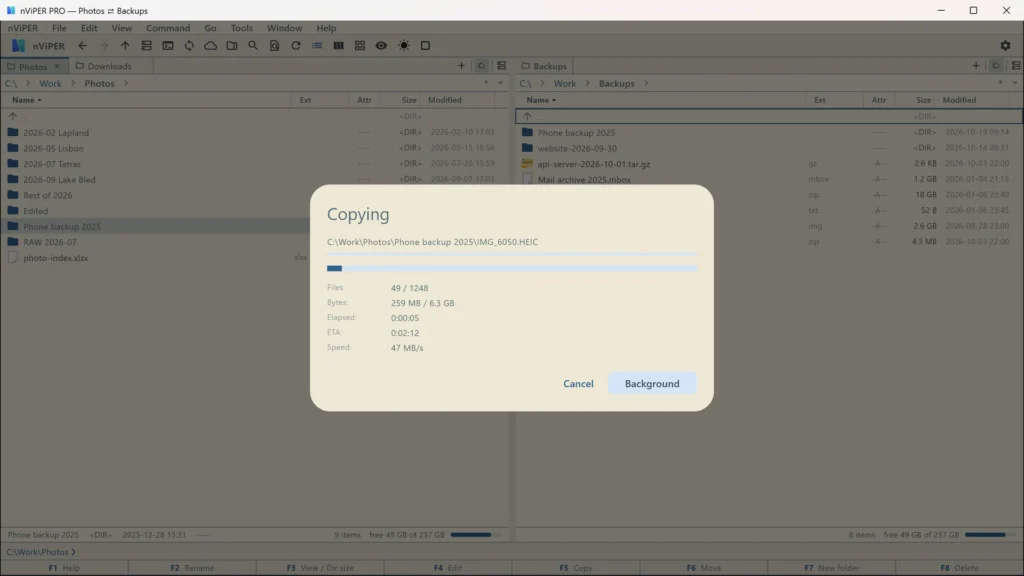1024x576 pixels.
Task: Refresh the panel with the reload icon
Action: coord(296,46)
